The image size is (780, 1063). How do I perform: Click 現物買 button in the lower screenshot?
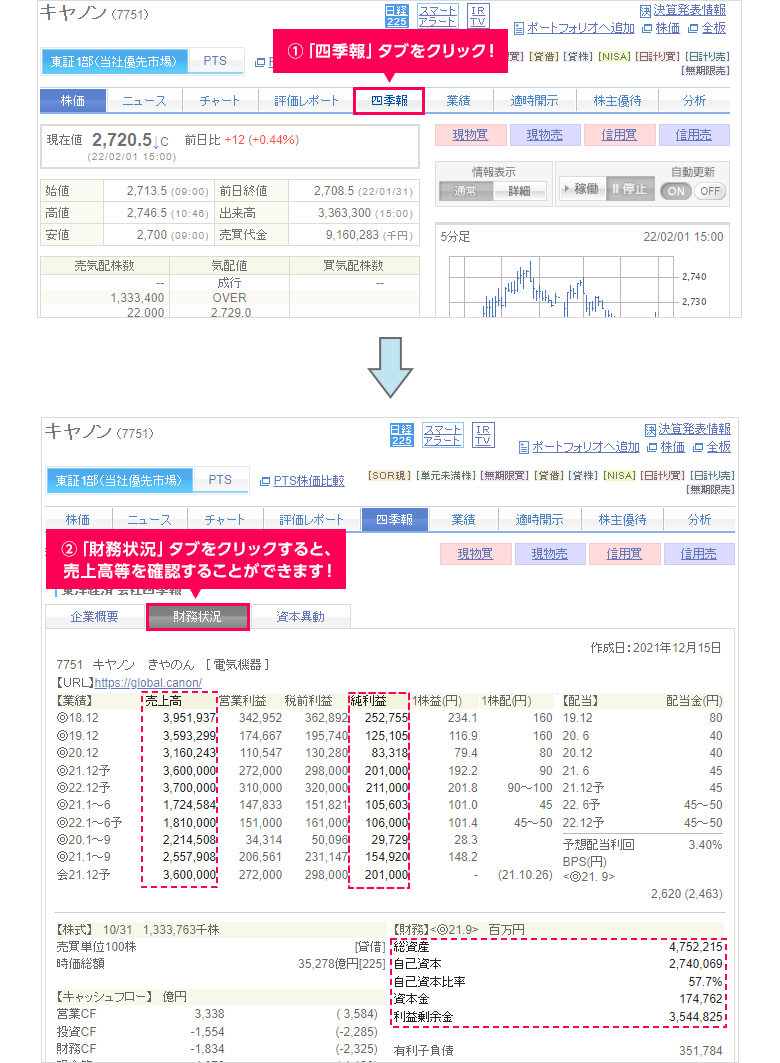pos(475,554)
